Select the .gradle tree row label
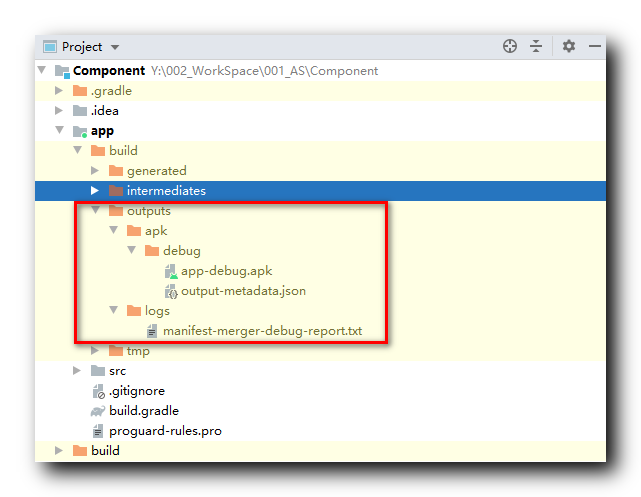This screenshot has width=641, height=497. click(x=111, y=91)
